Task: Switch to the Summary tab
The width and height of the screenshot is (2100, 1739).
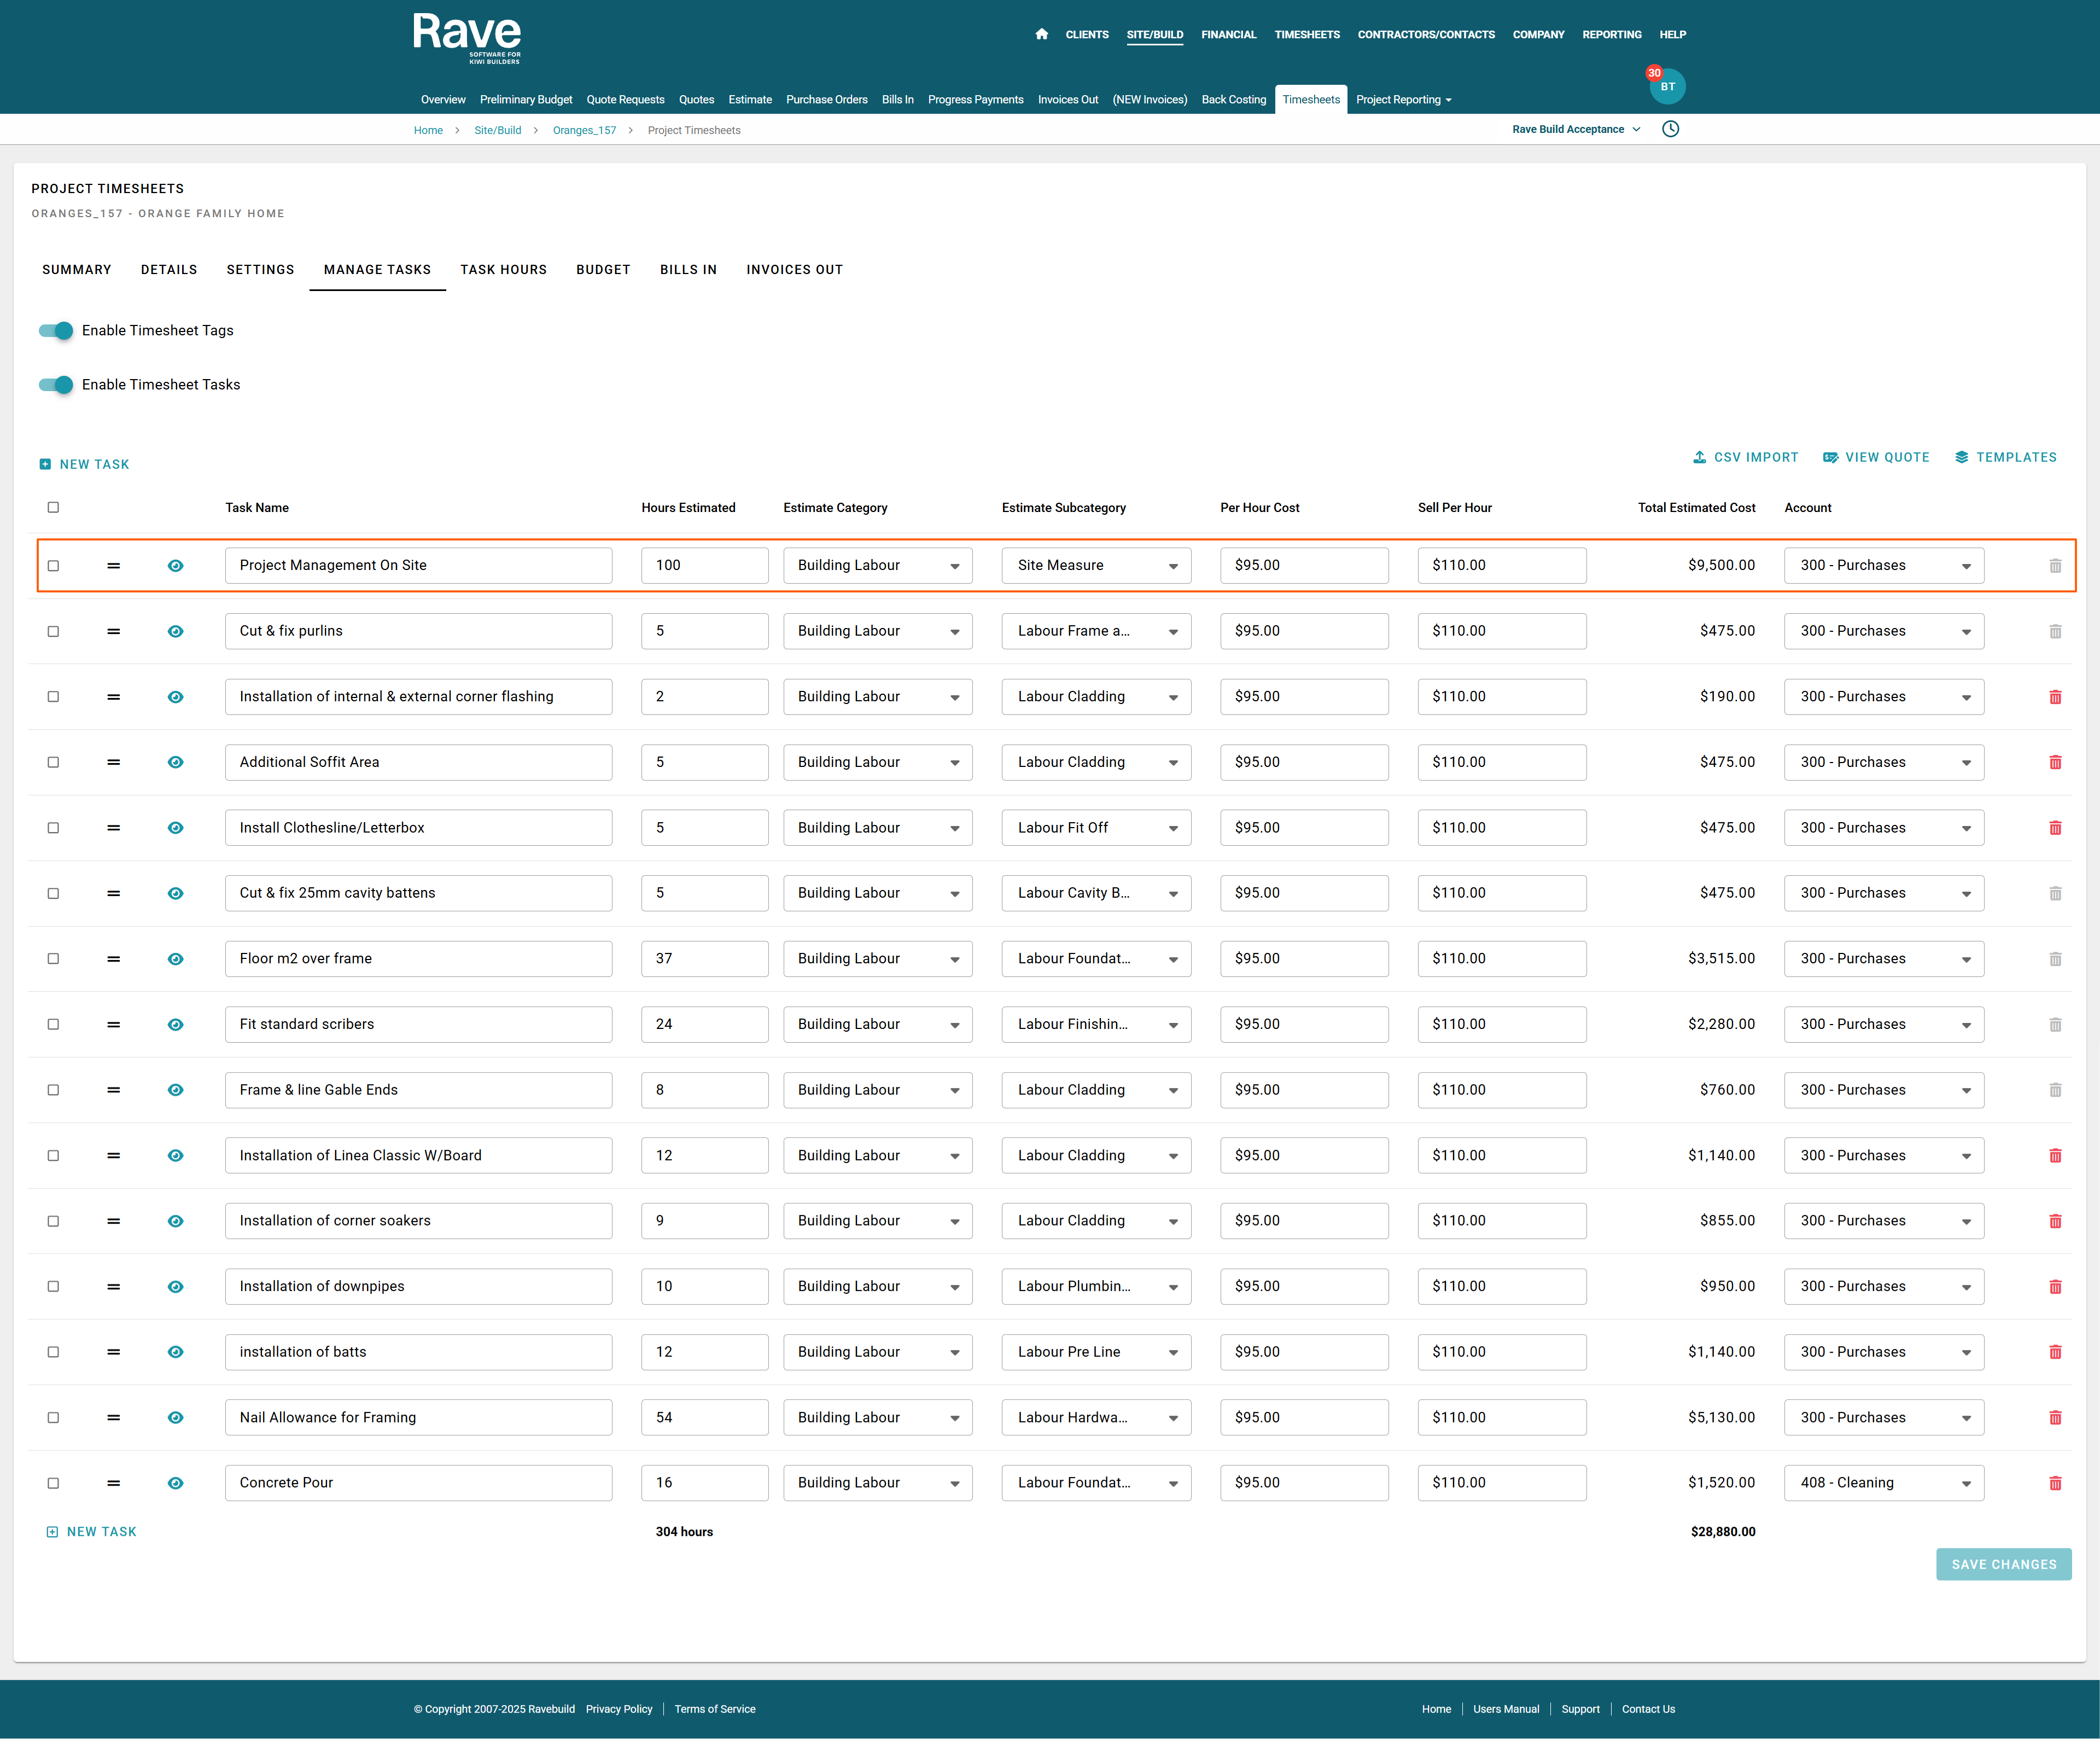Action: 77,270
